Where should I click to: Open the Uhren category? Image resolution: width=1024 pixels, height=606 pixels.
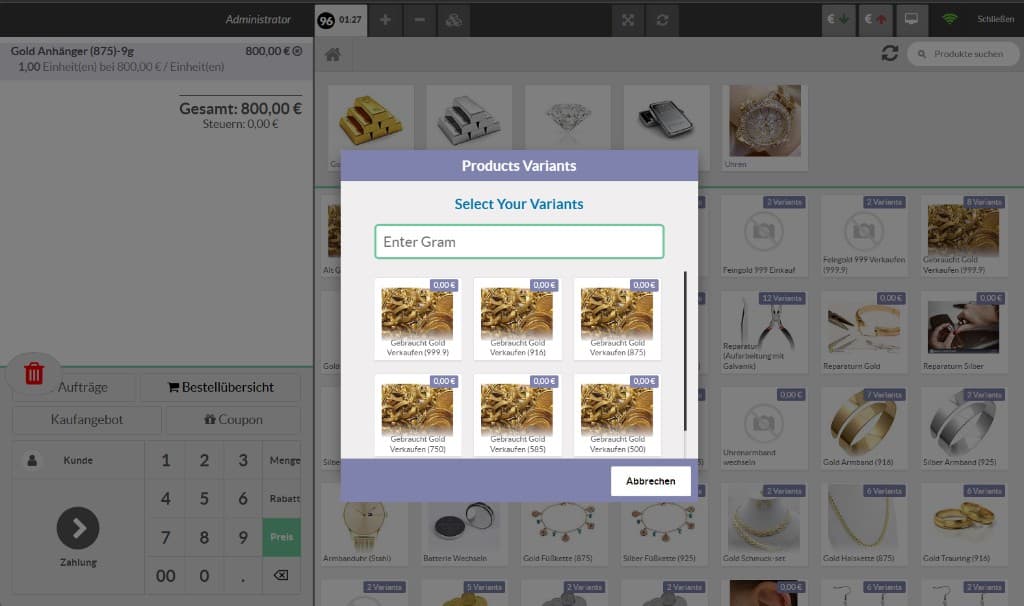coord(765,127)
